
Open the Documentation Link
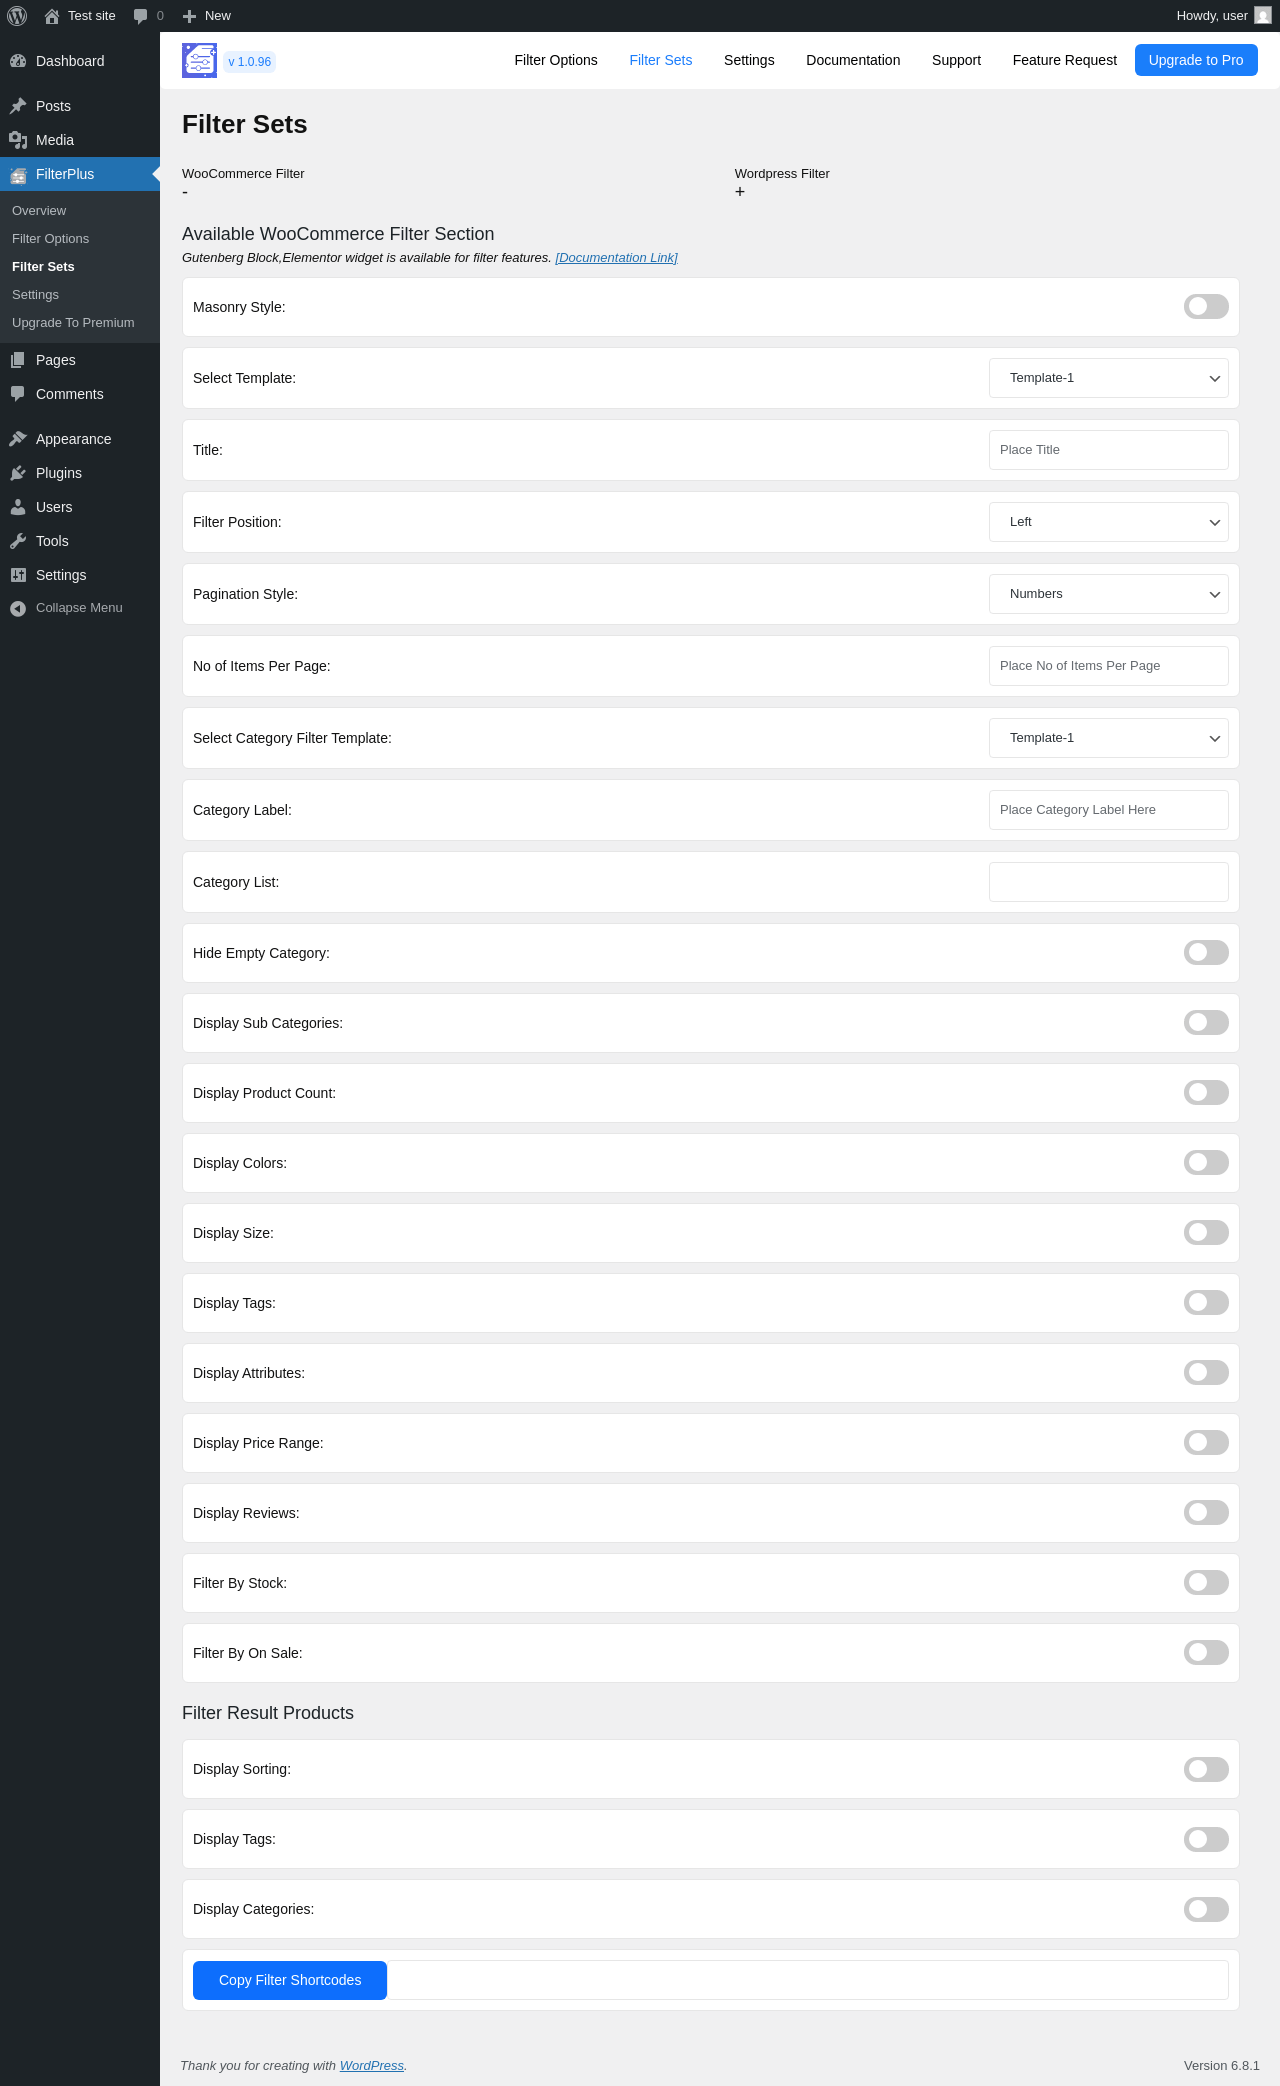[x=616, y=258]
